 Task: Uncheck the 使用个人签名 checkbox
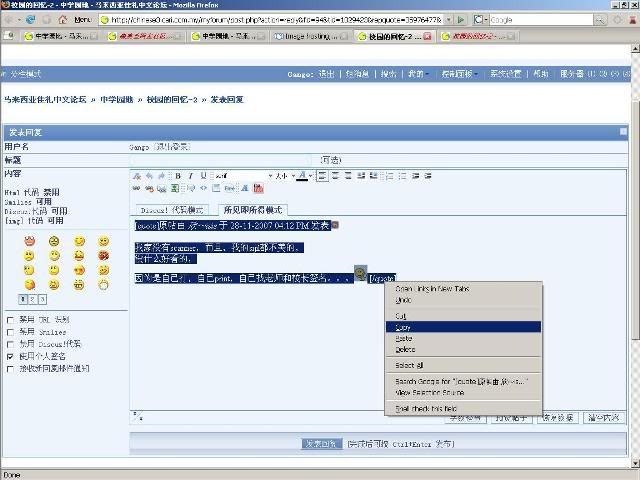tap(11, 356)
